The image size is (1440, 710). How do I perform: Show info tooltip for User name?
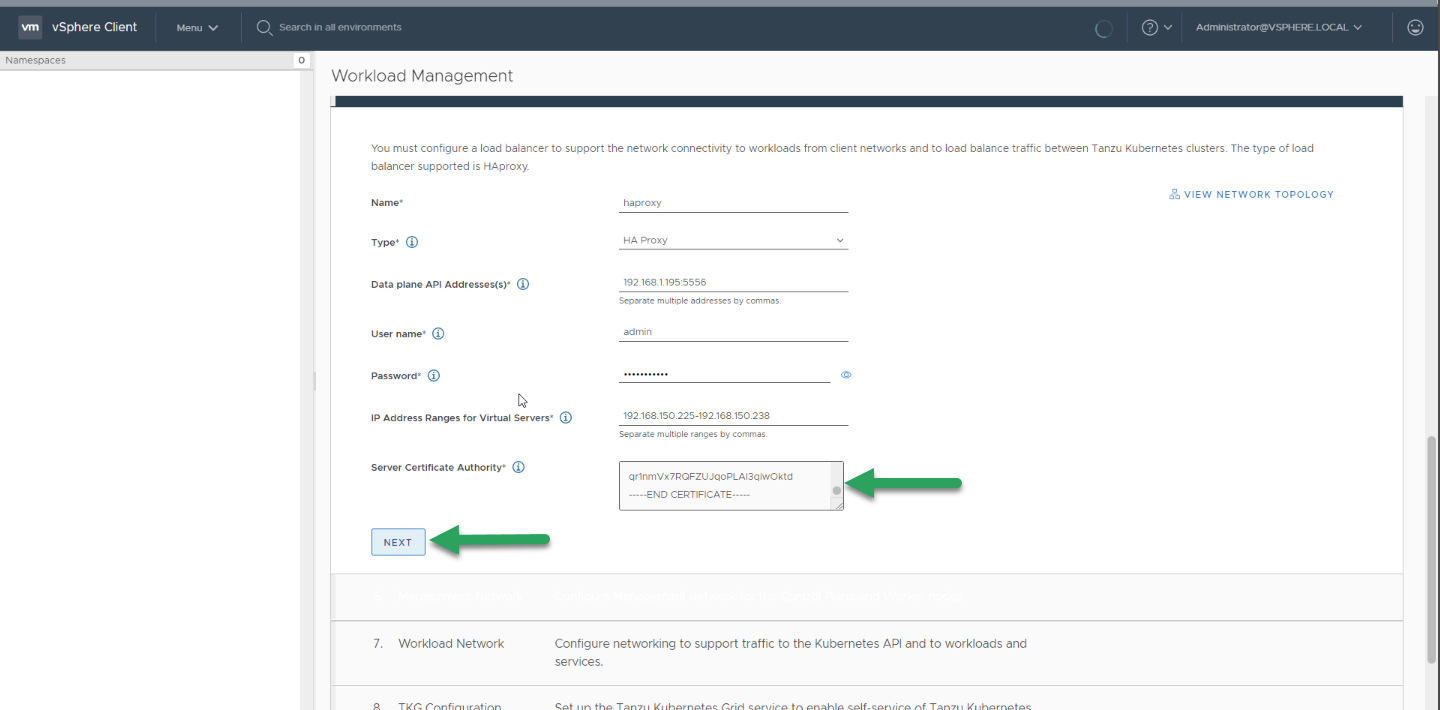[x=438, y=334]
